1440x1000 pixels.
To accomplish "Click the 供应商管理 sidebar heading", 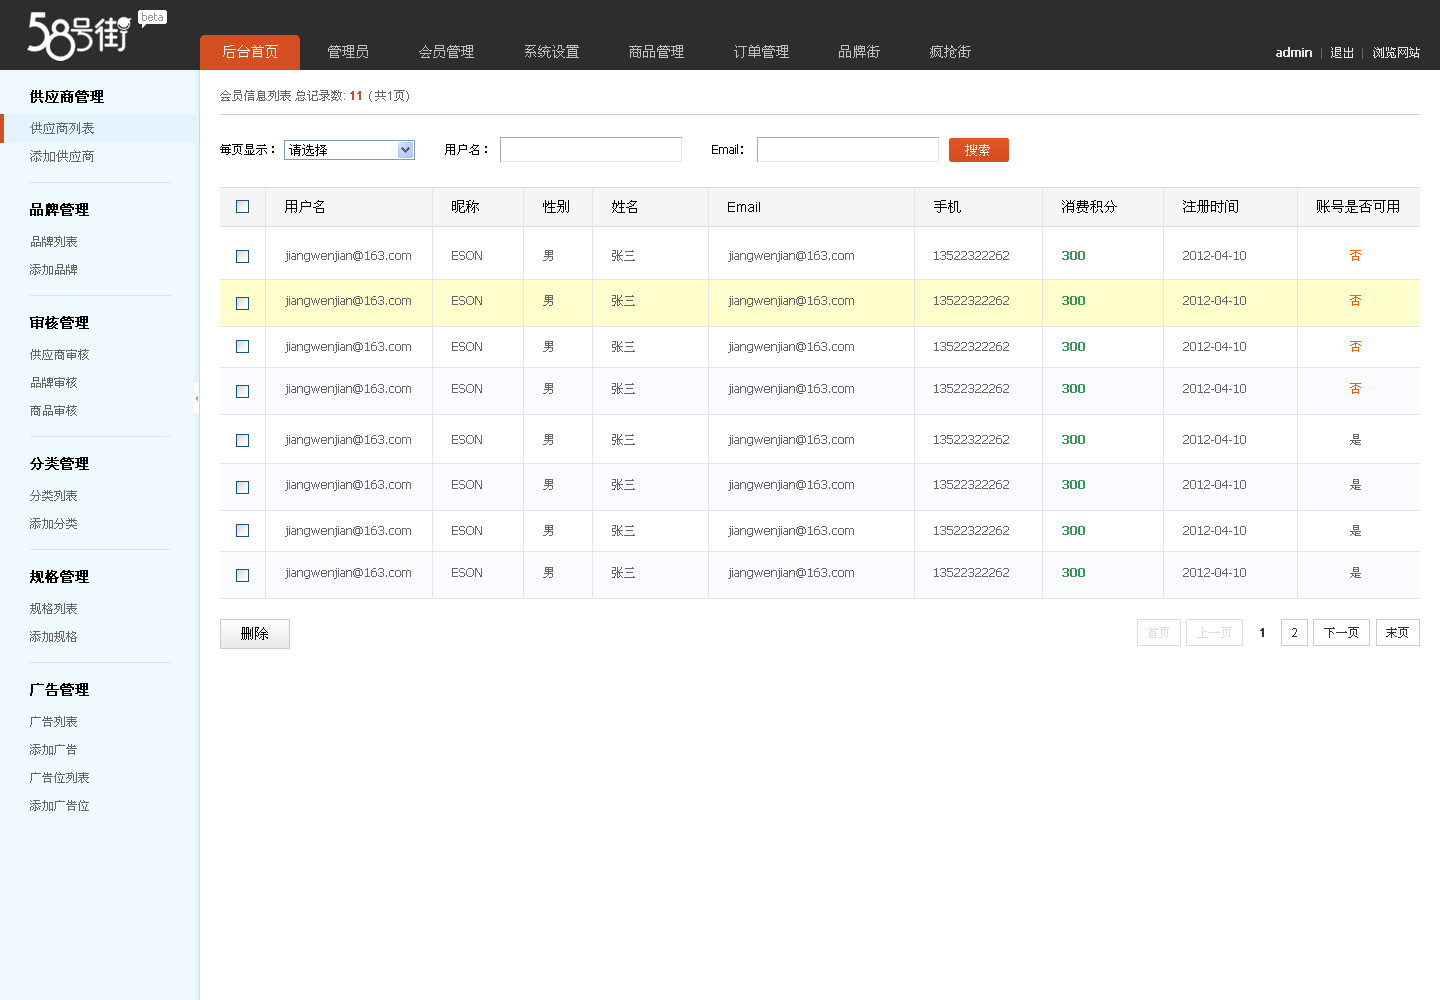I will (x=67, y=97).
